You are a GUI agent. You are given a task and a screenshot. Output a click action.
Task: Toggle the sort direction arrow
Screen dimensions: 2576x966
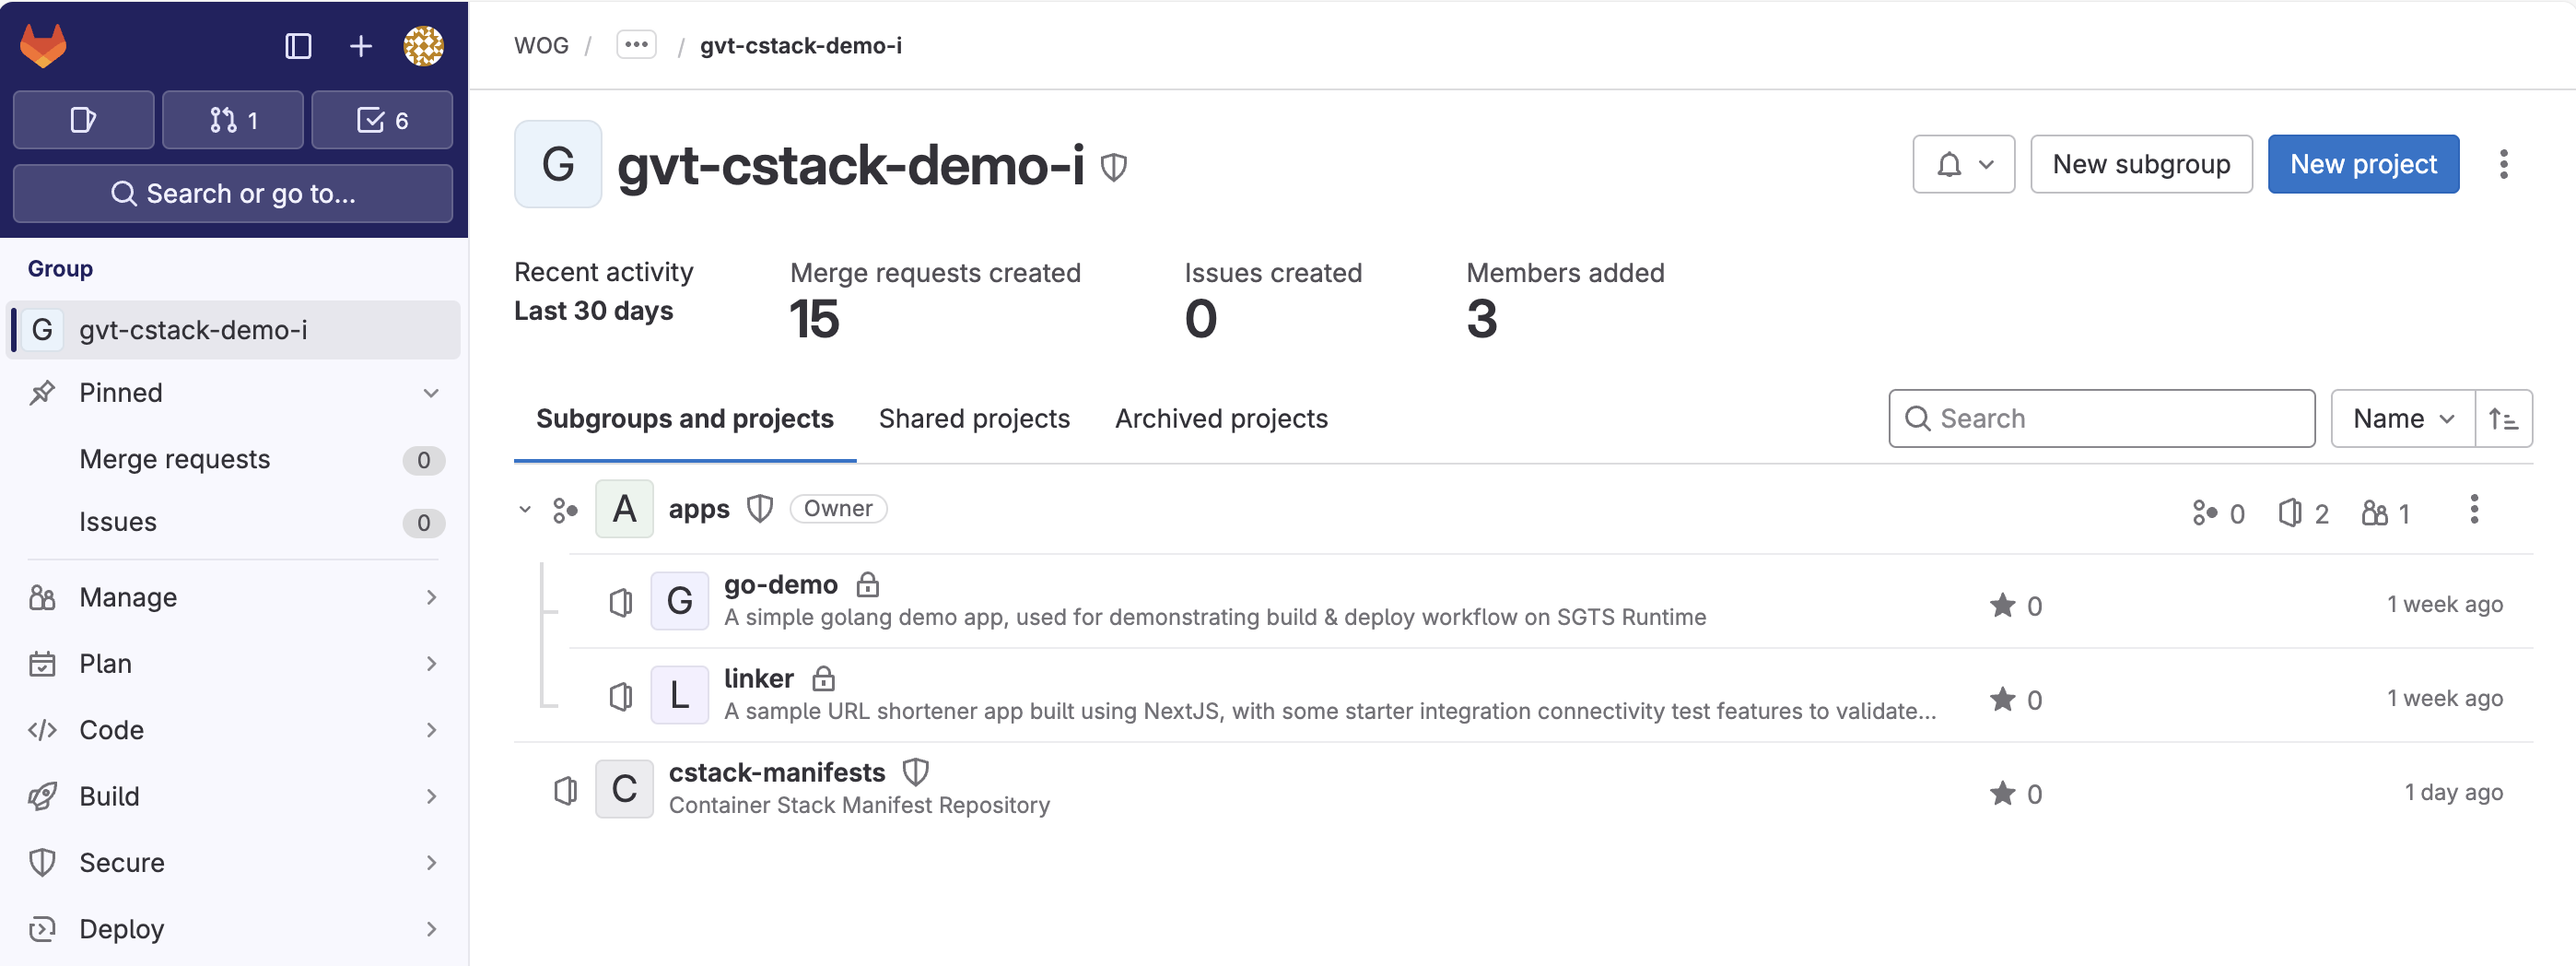pos(2504,418)
